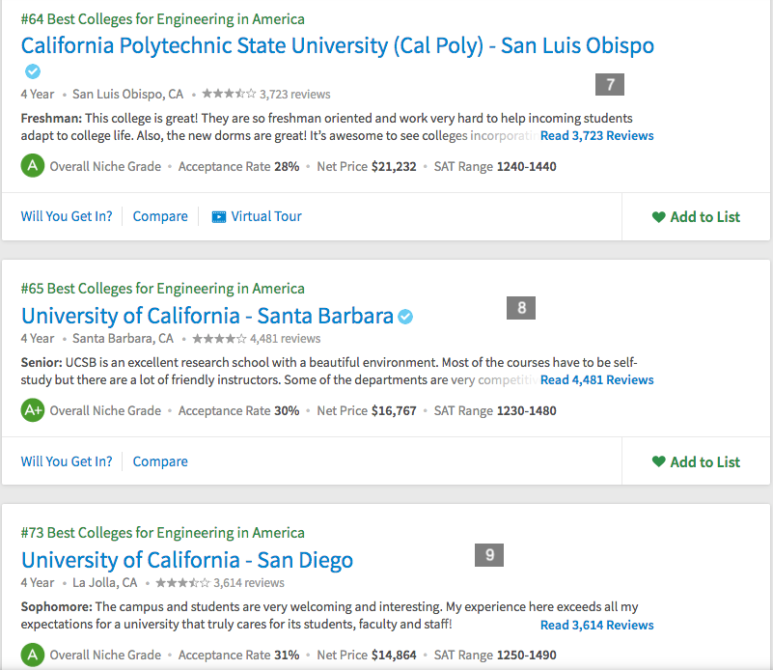Click San Luis Obispo, CA location text
773x670 pixels.
(x=128, y=94)
